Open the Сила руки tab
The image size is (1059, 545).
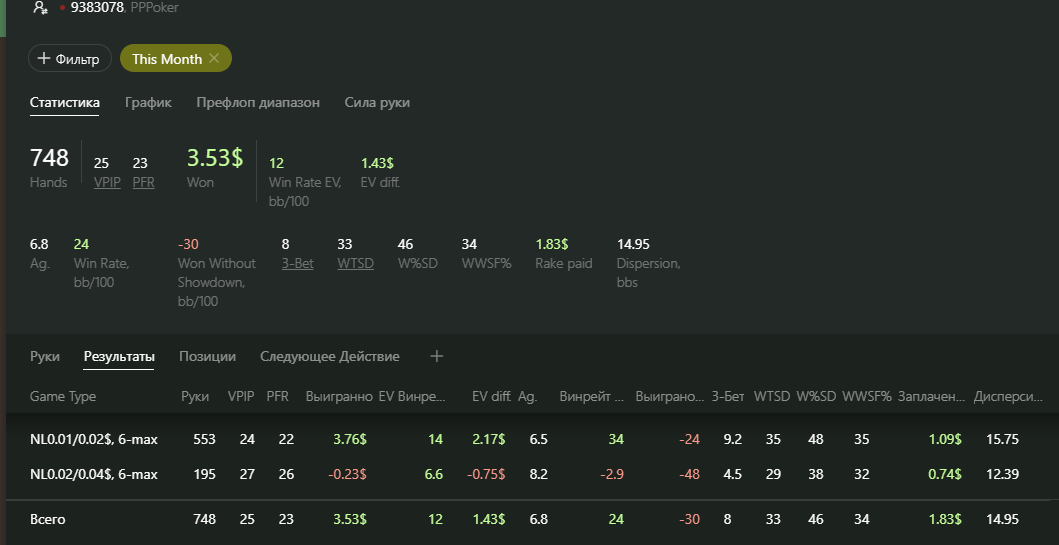[377, 103]
